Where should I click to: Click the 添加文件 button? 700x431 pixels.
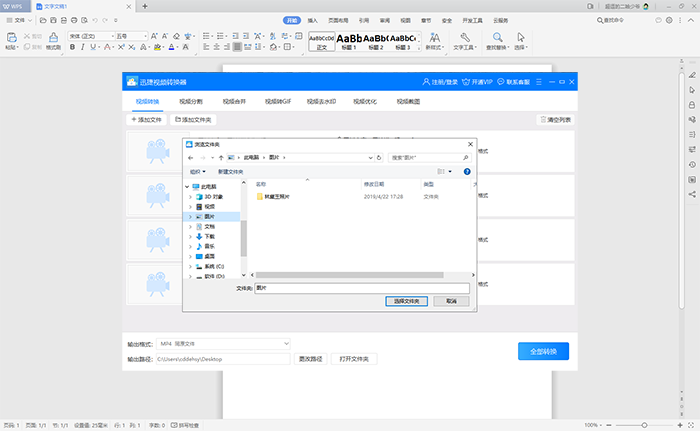tap(146, 120)
